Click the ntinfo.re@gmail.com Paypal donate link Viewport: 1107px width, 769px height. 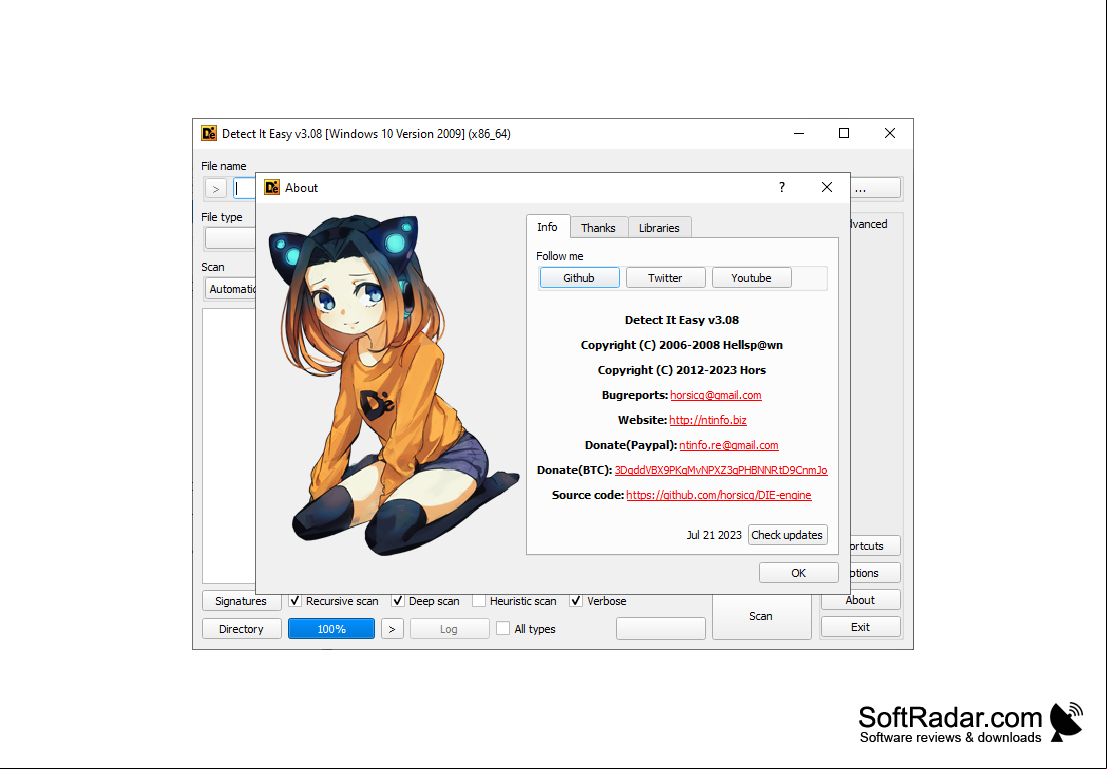point(729,445)
